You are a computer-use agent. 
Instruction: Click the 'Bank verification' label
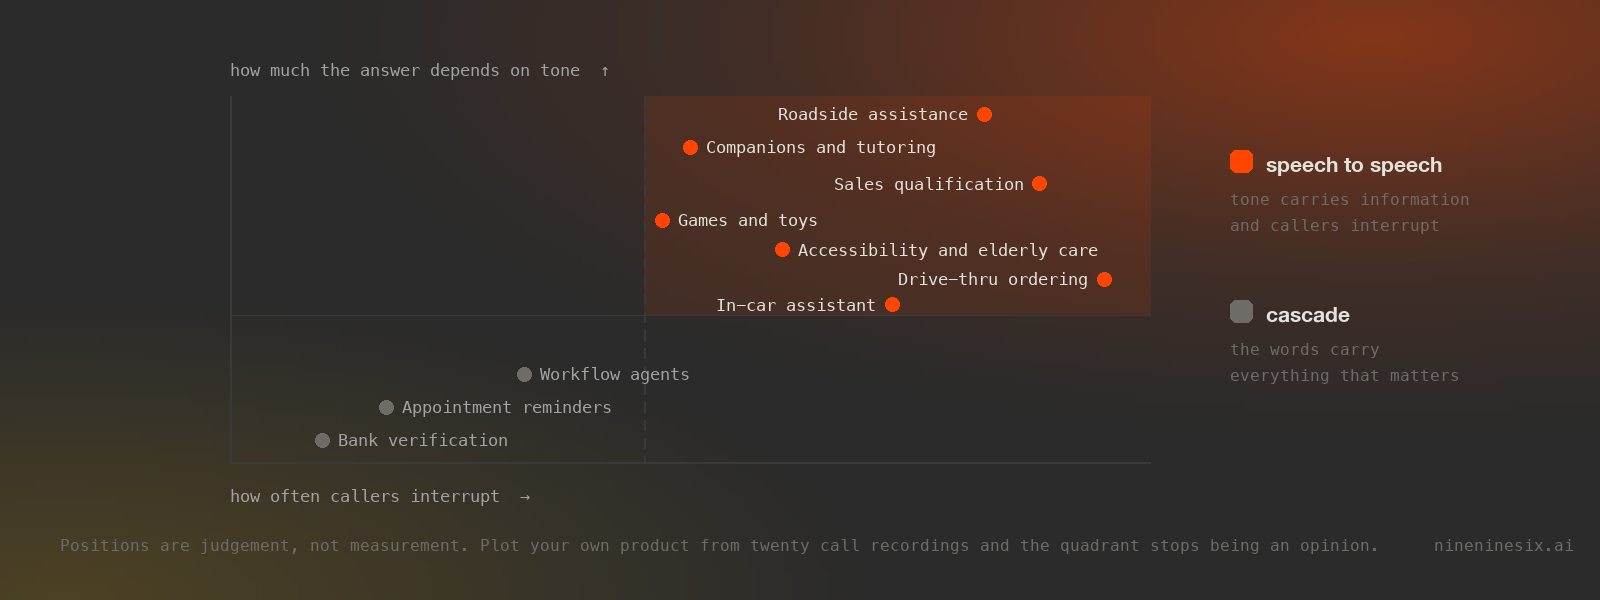tap(423, 440)
